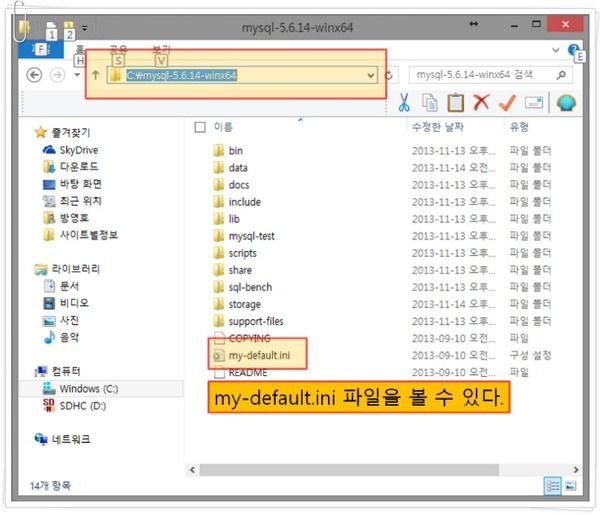600x515 pixels.
Task: Click the mysql-5.6.14-winx64 검색 box
Action: click(490, 75)
